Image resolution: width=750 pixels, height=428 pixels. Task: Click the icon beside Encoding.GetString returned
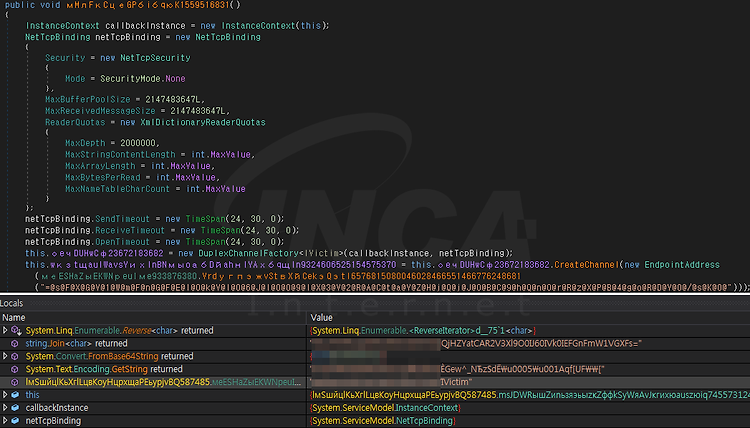coord(15,369)
